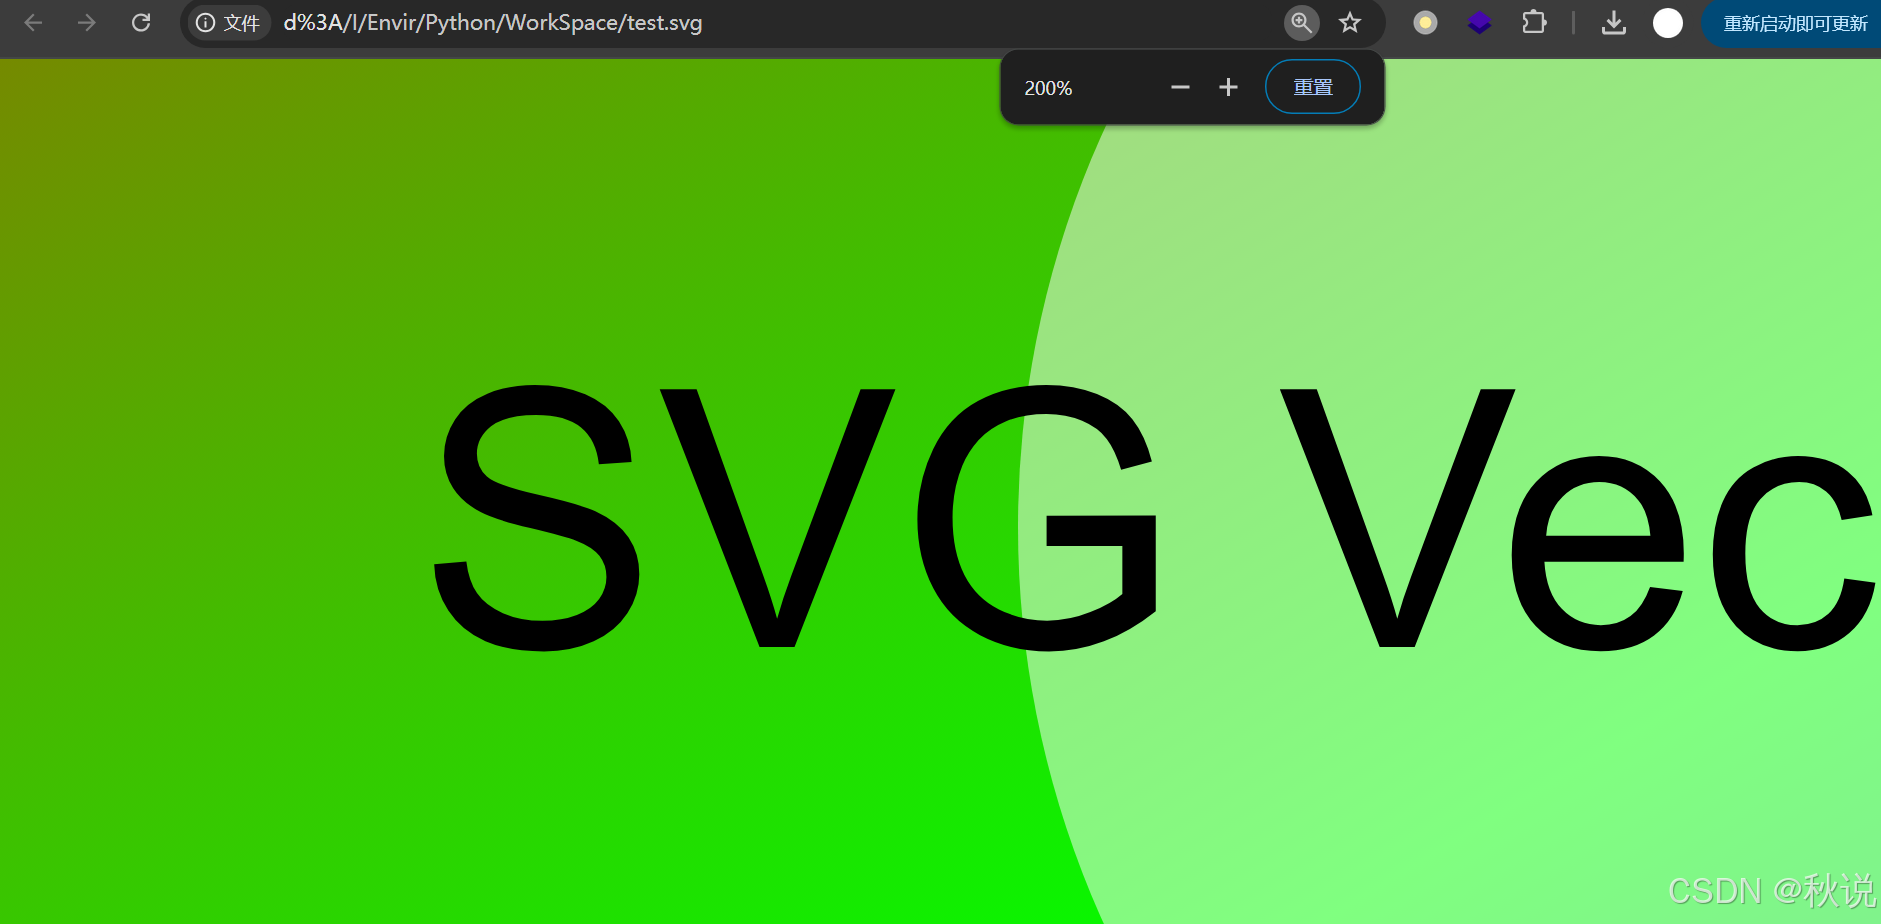This screenshot has height=924, width=1881.
Task: Click the 'Vec' text in the graphic
Action: 1577,518
